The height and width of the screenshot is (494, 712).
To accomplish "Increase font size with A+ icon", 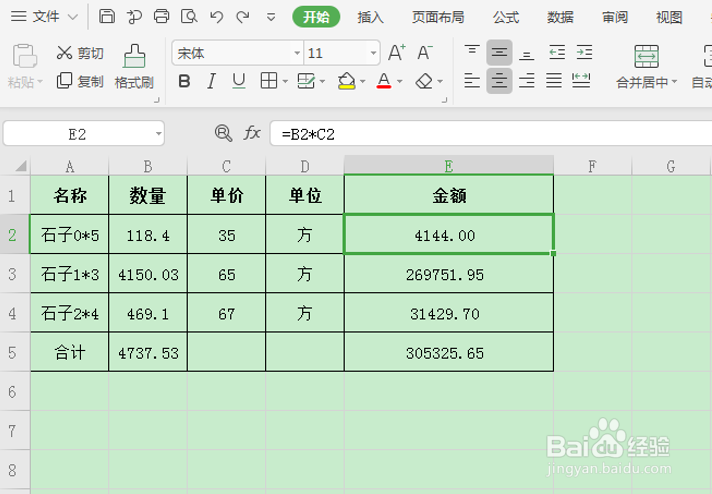I will tap(396, 53).
